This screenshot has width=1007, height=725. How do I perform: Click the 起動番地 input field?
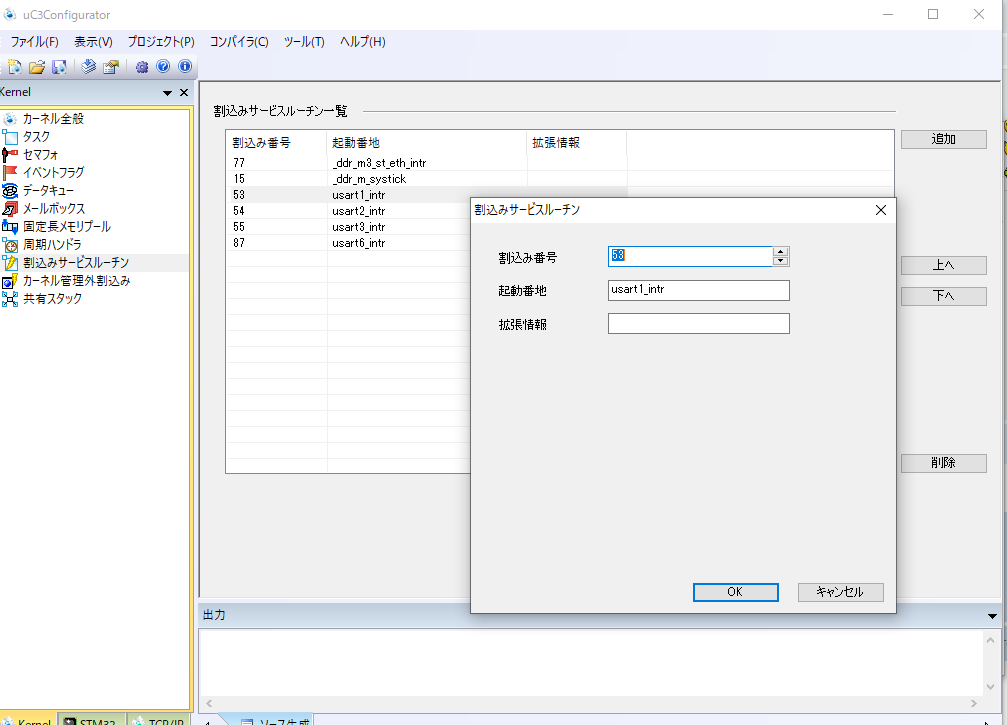pyautogui.click(x=698, y=290)
